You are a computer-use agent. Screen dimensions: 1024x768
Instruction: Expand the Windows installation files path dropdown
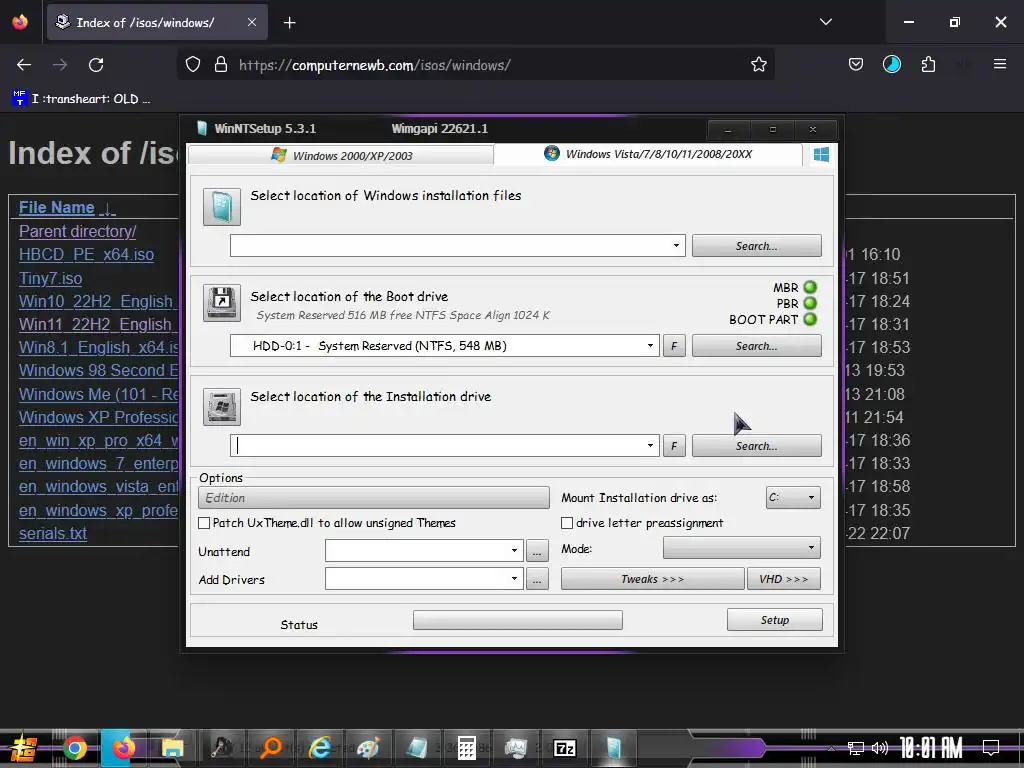pos(676,246)
